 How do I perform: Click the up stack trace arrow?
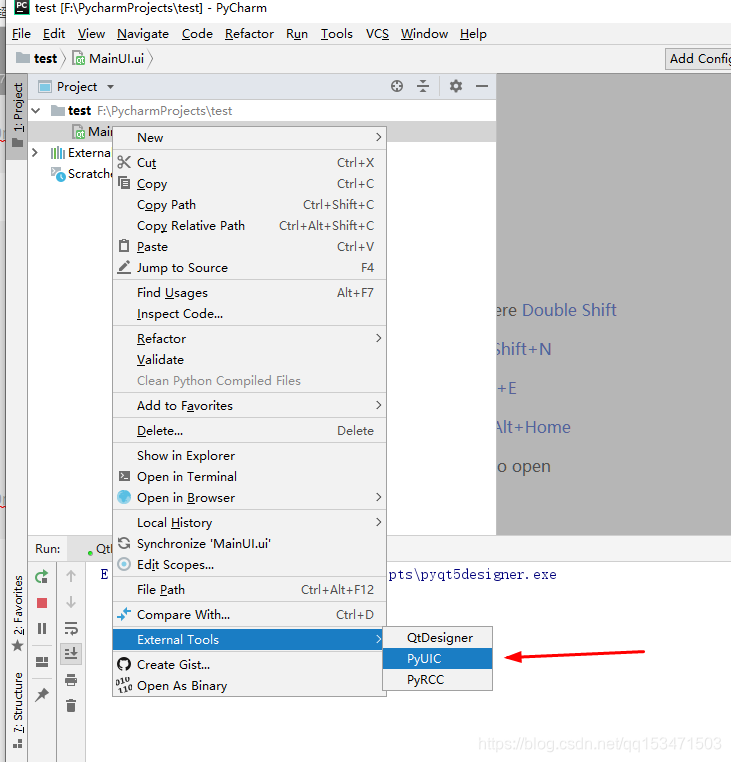[71, 576]
